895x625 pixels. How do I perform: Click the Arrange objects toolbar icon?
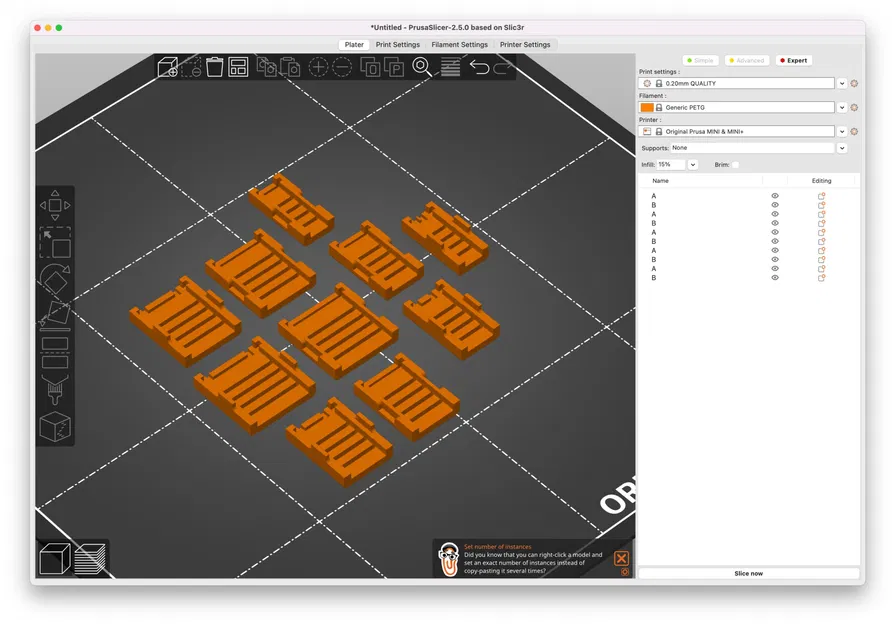(238, 67)
